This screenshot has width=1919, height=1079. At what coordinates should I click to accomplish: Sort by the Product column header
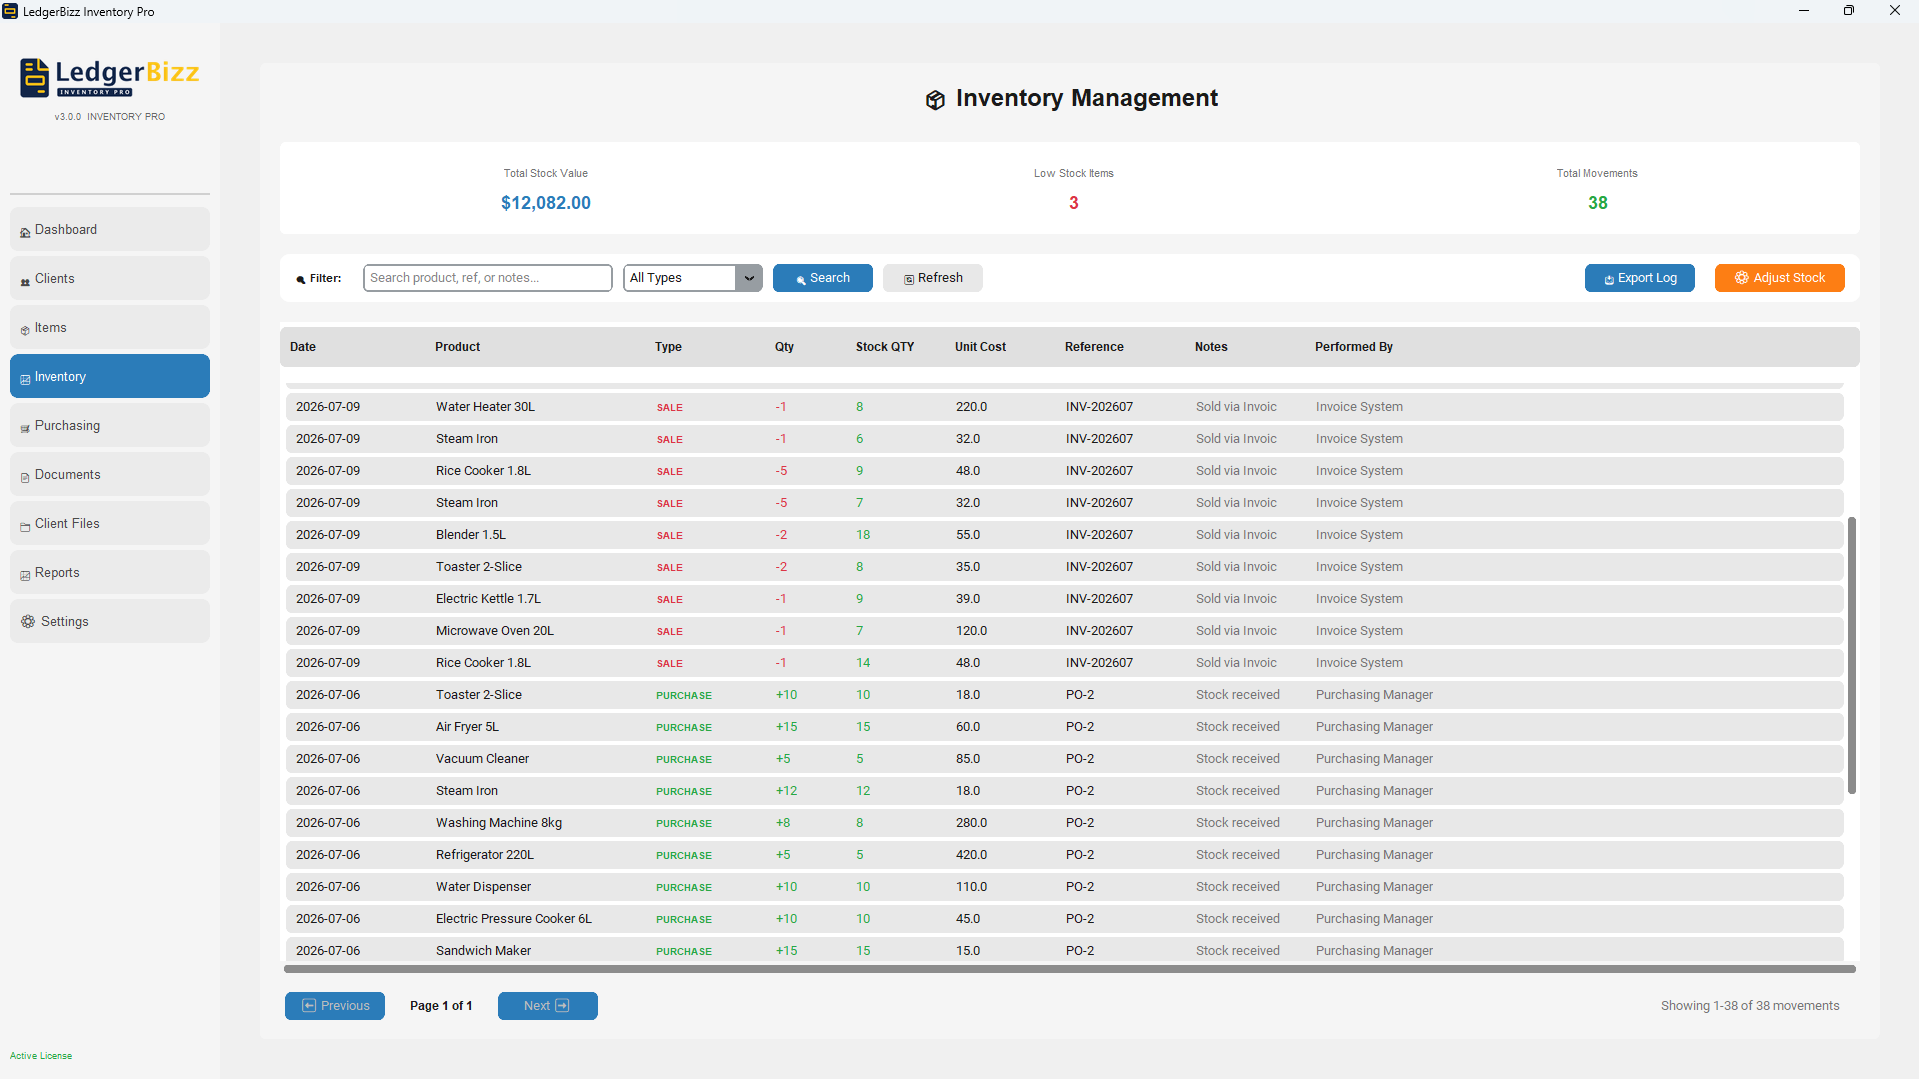[457, 347]
